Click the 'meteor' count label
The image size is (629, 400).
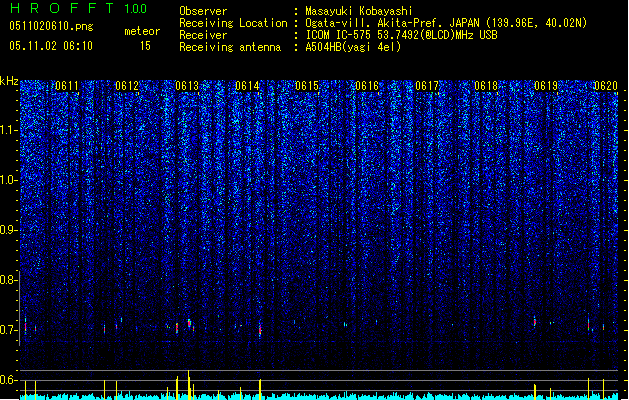tap(142, 31)
